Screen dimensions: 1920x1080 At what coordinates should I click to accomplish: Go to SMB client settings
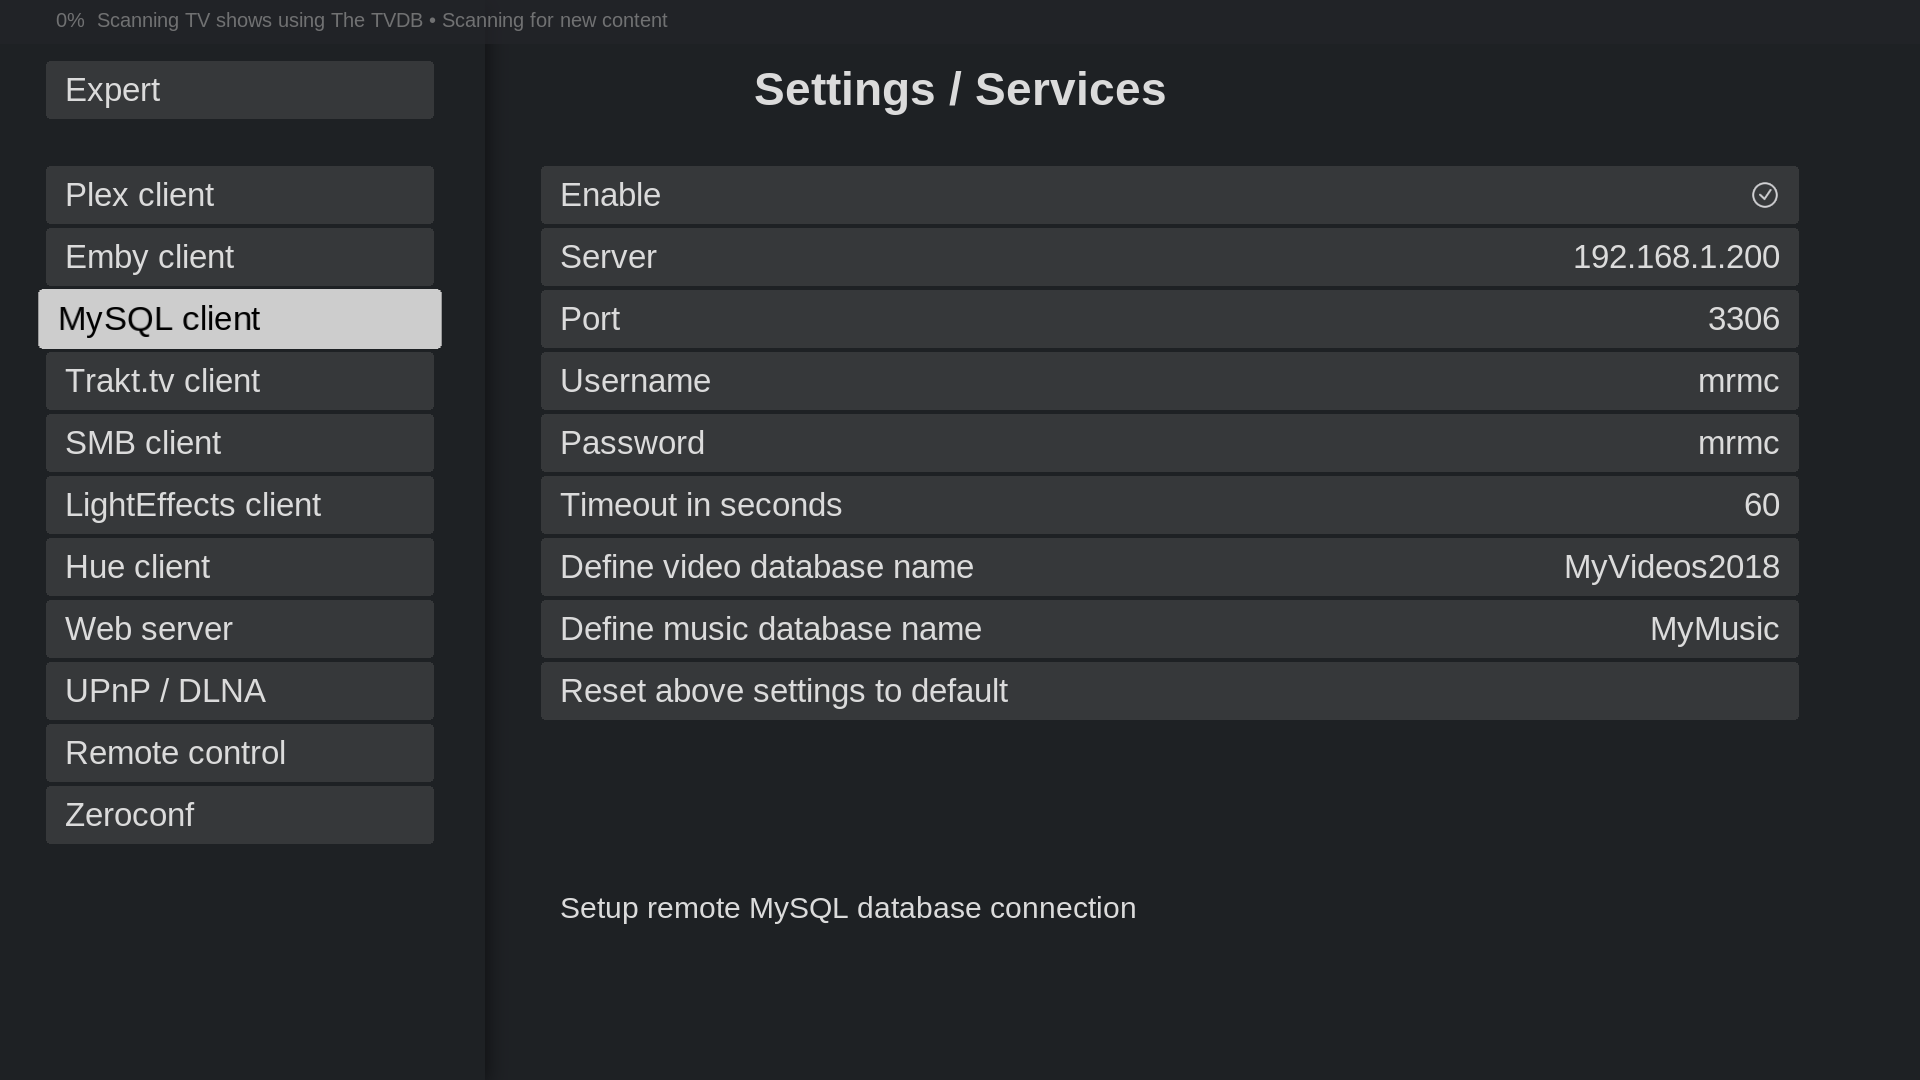click(239, 443)
